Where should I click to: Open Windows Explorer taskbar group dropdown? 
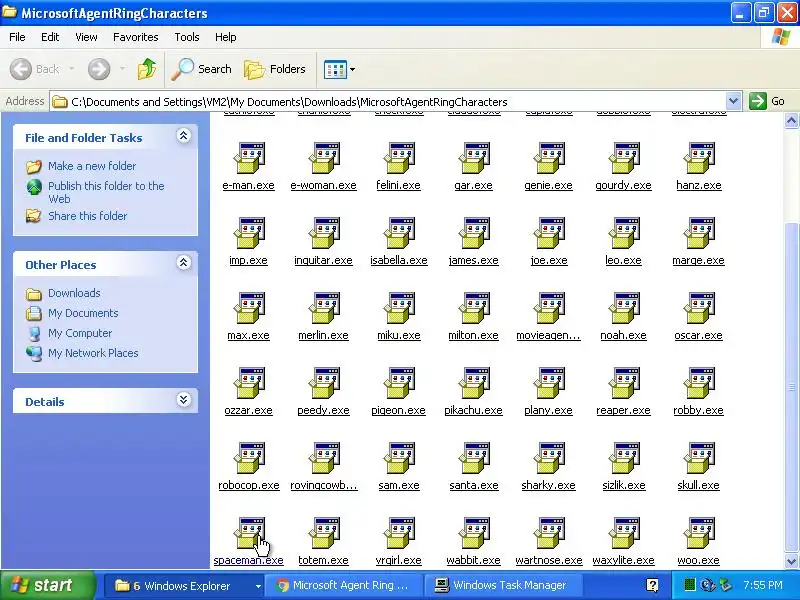pyautogui.click(x=258, y=586)
